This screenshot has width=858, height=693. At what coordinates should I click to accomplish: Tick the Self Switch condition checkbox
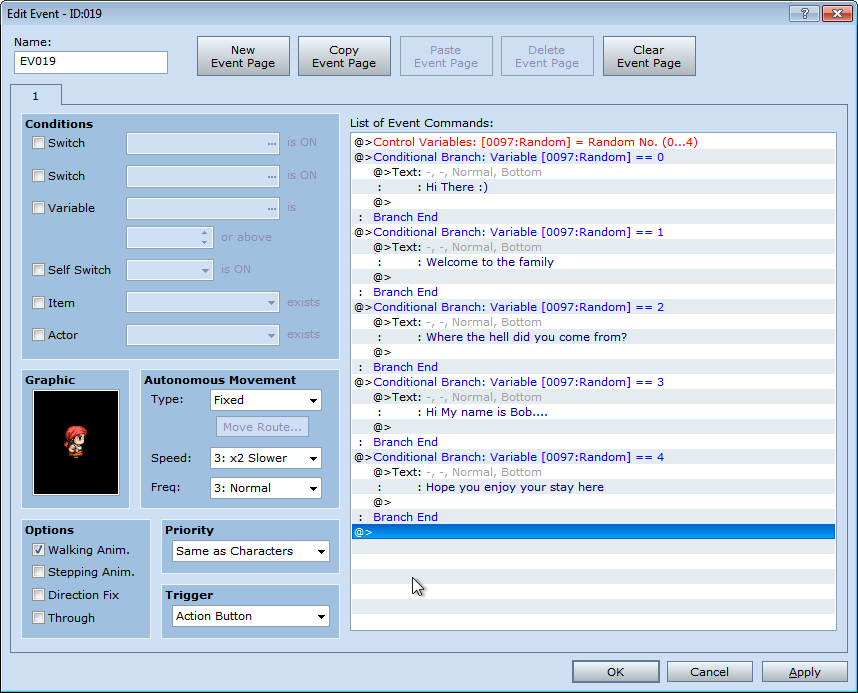pyautogui.click(x=39, y=270)
